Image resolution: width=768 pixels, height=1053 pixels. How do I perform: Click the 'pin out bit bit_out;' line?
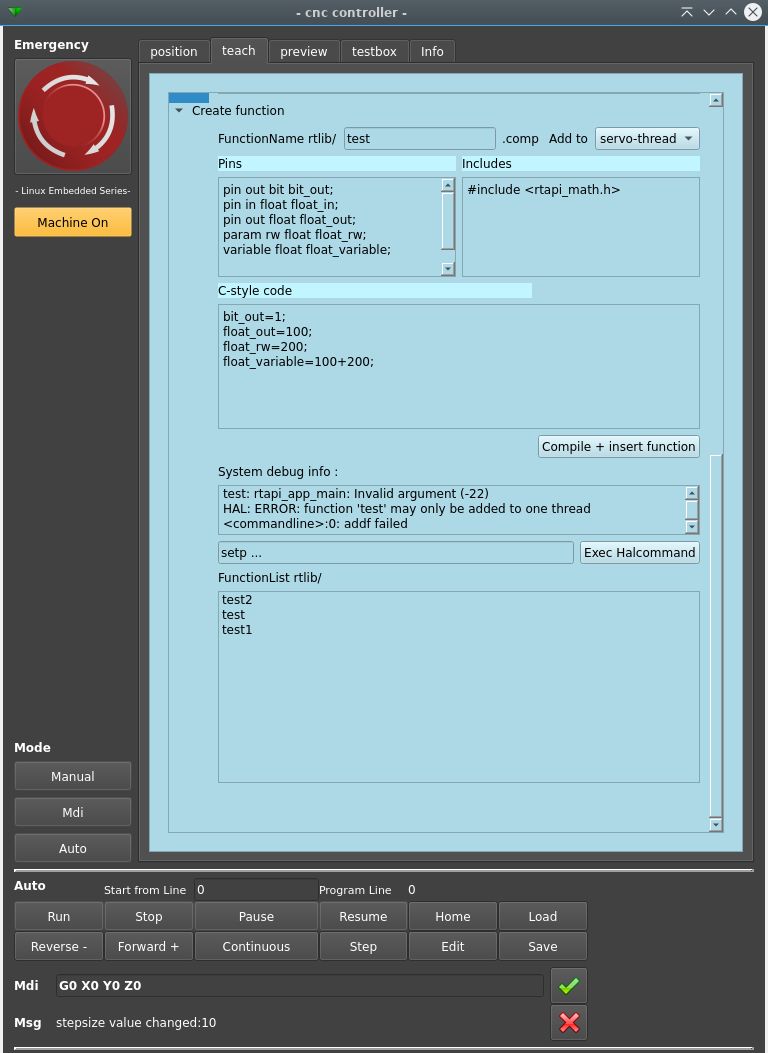pyautogui.click(x=278, y=189)
